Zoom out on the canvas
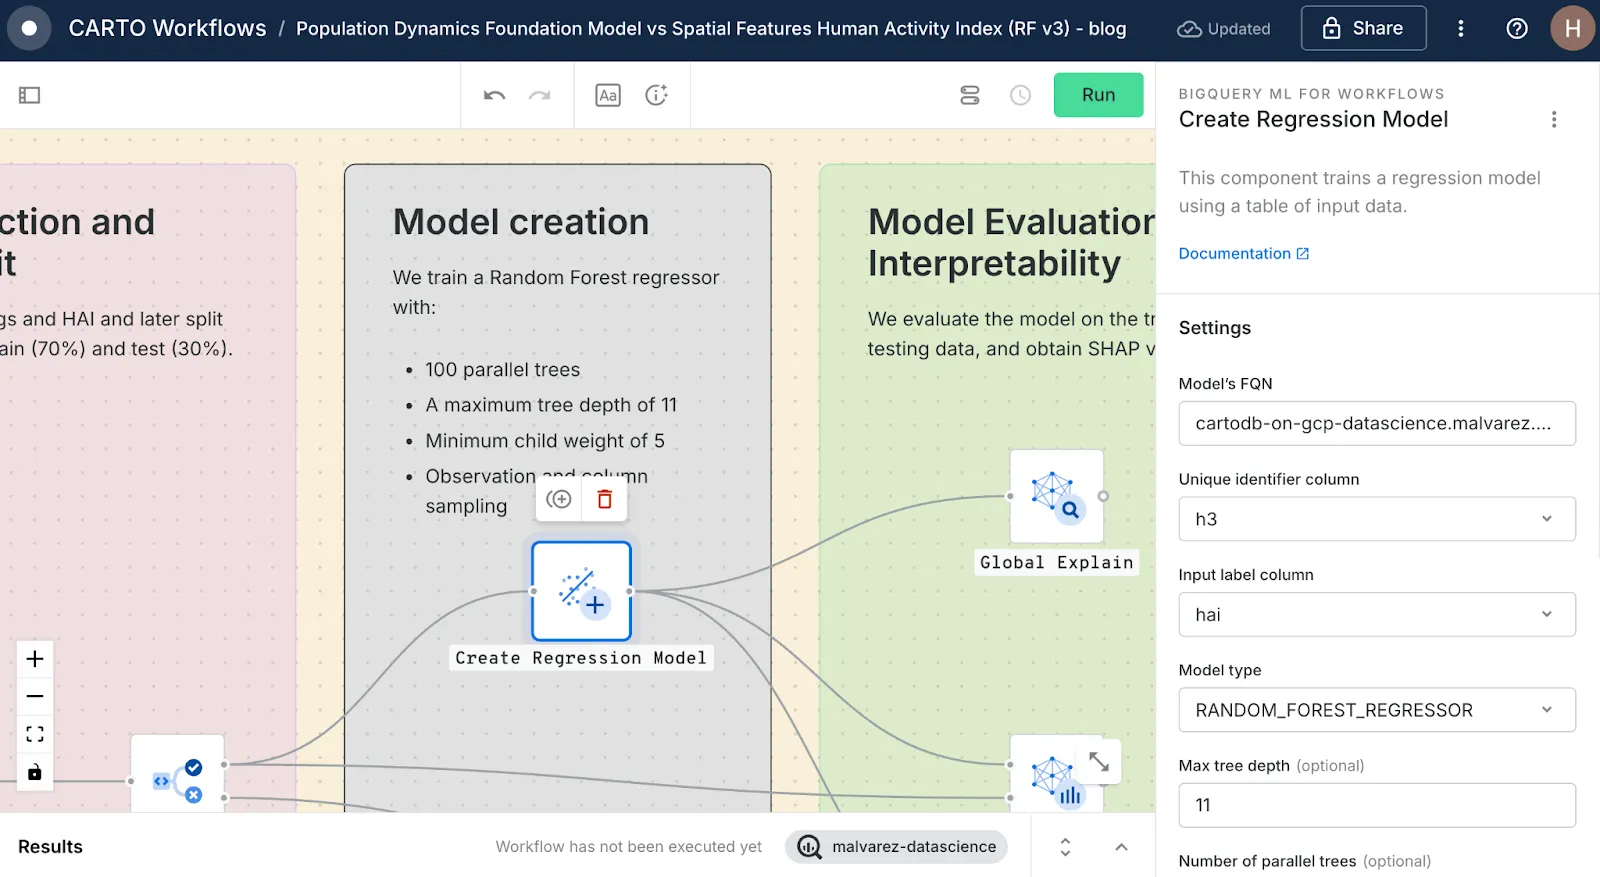 pos(35,696)
